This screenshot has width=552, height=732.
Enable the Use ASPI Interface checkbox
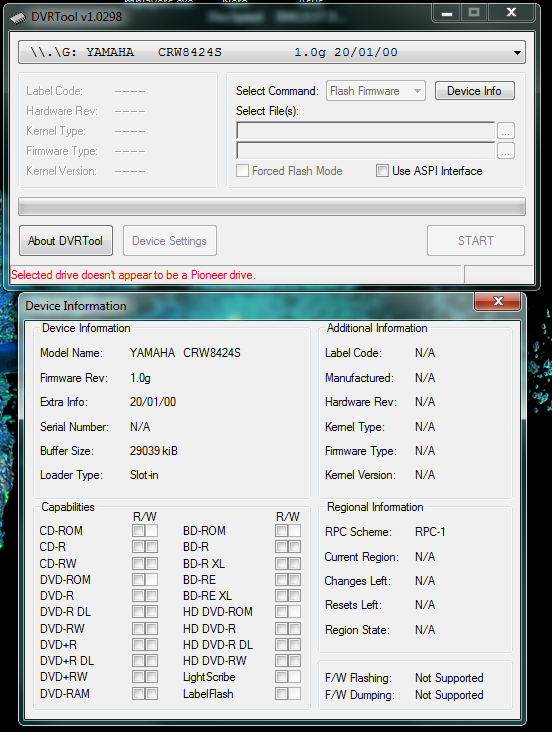point(382,171)
